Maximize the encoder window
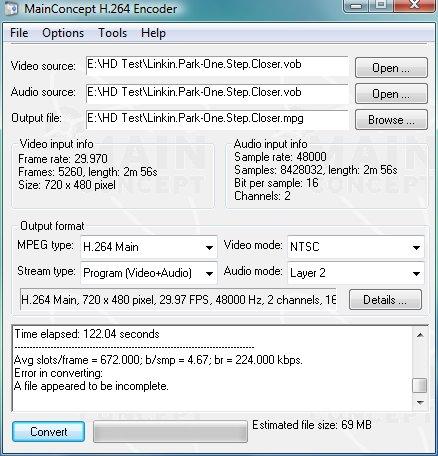This screenshot has height=456, width=438. (381, 5)
